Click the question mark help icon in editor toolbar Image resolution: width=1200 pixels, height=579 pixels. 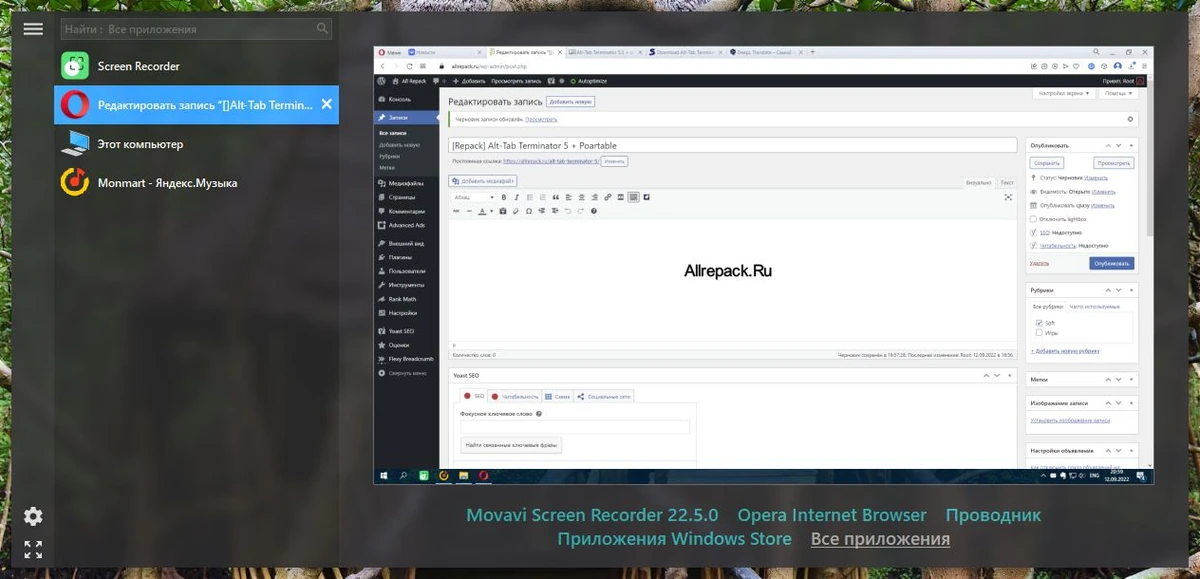tap(594, 211)
